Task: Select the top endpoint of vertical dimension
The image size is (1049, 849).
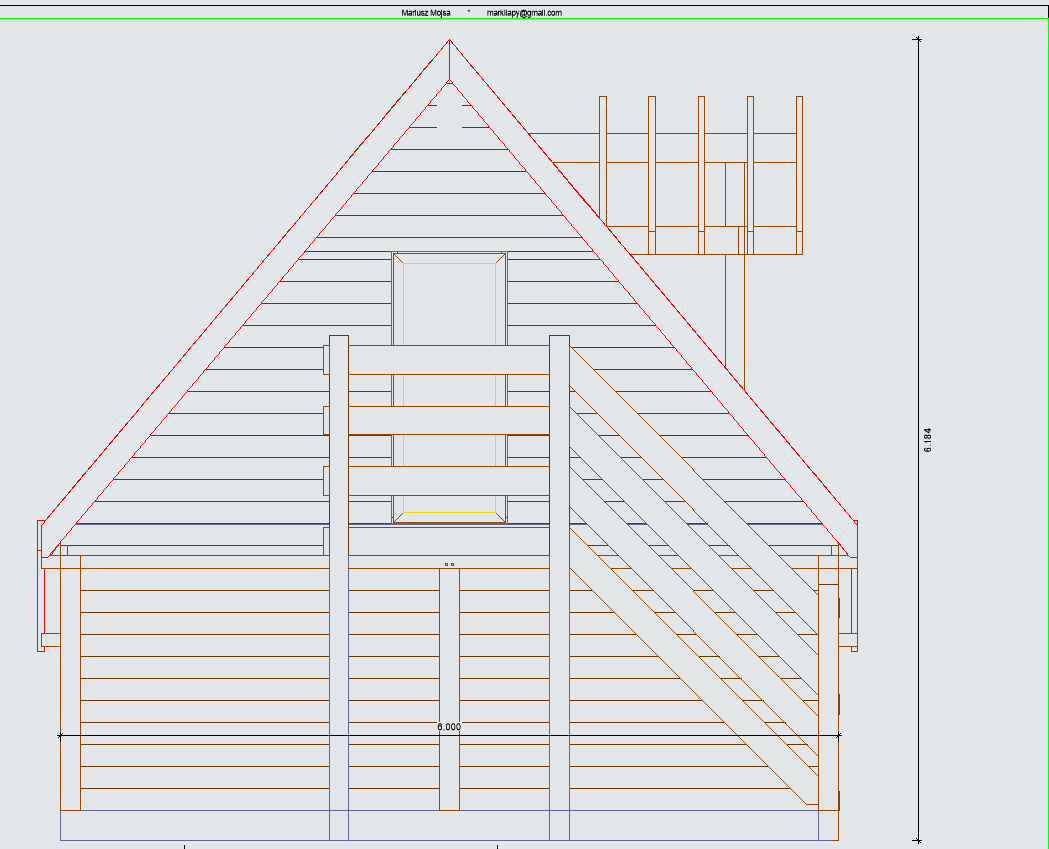Action: pos(918,40)
